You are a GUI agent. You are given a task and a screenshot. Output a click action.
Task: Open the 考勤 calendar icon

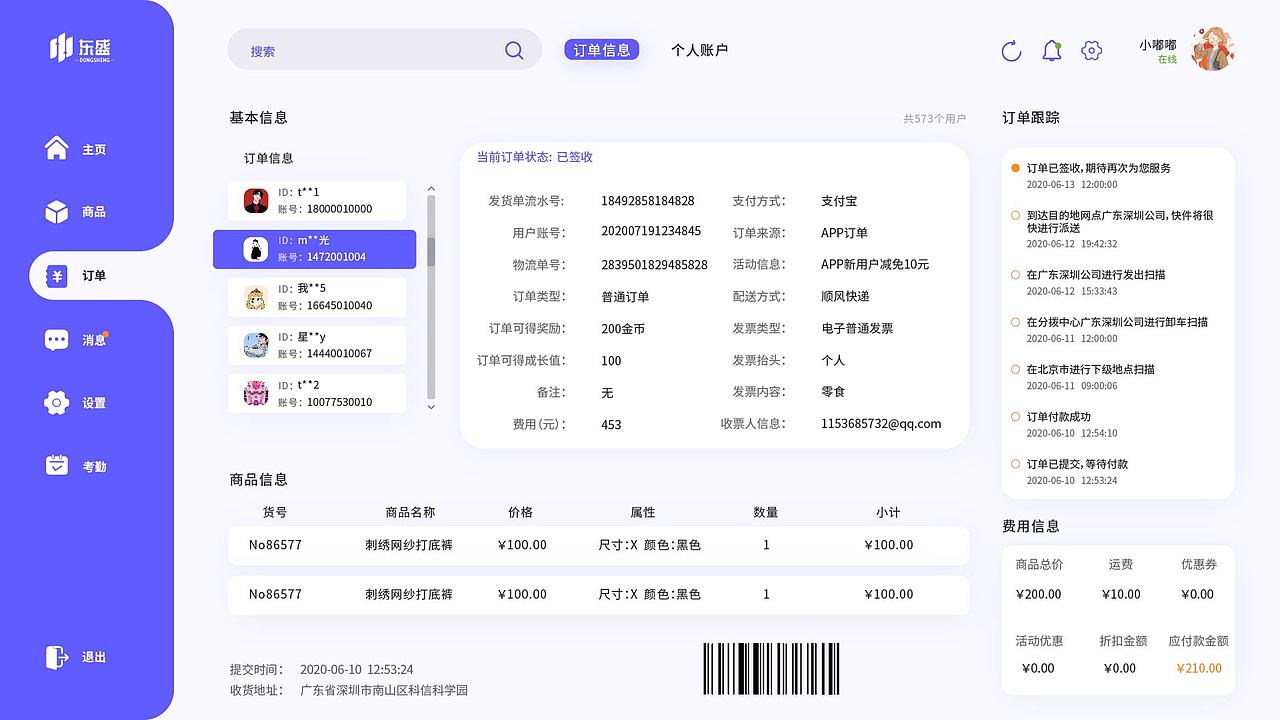point(57,466)
